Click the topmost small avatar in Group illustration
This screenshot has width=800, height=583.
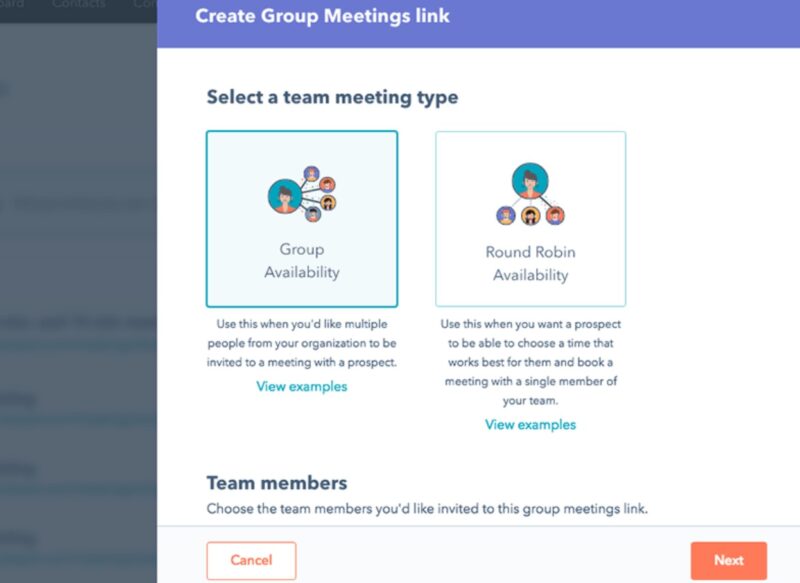(x=311, y=173)
